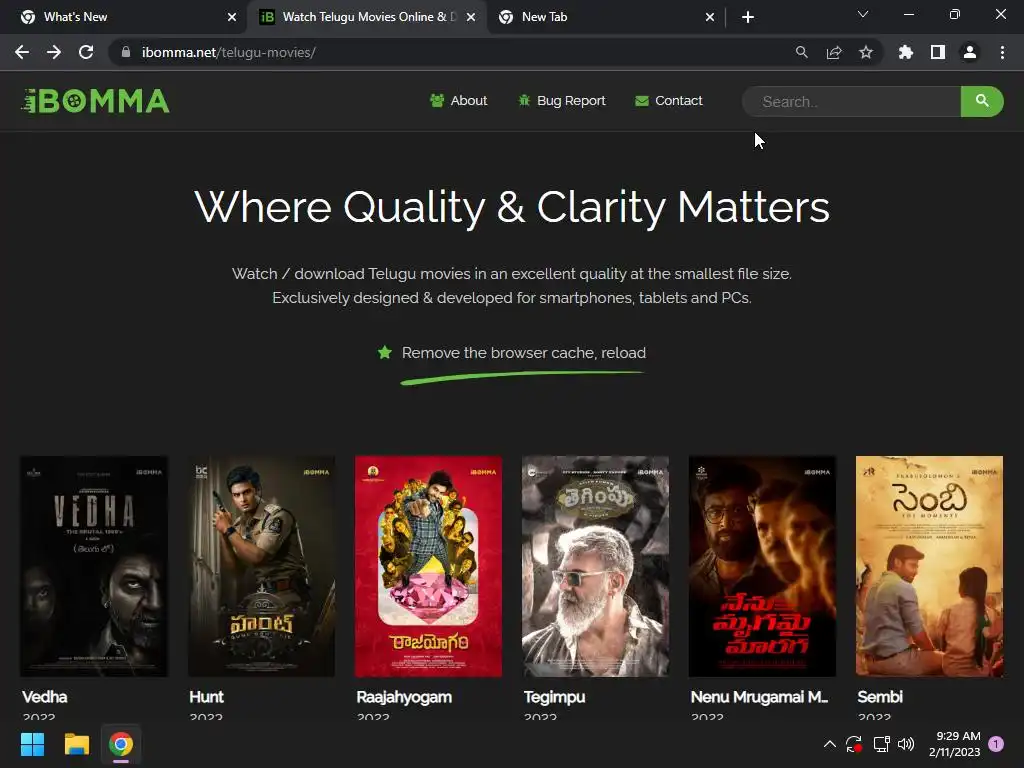This screenshot has height=768, width=1024.
Task: Open the Vedha movie poster
Action: pos(94,566)
